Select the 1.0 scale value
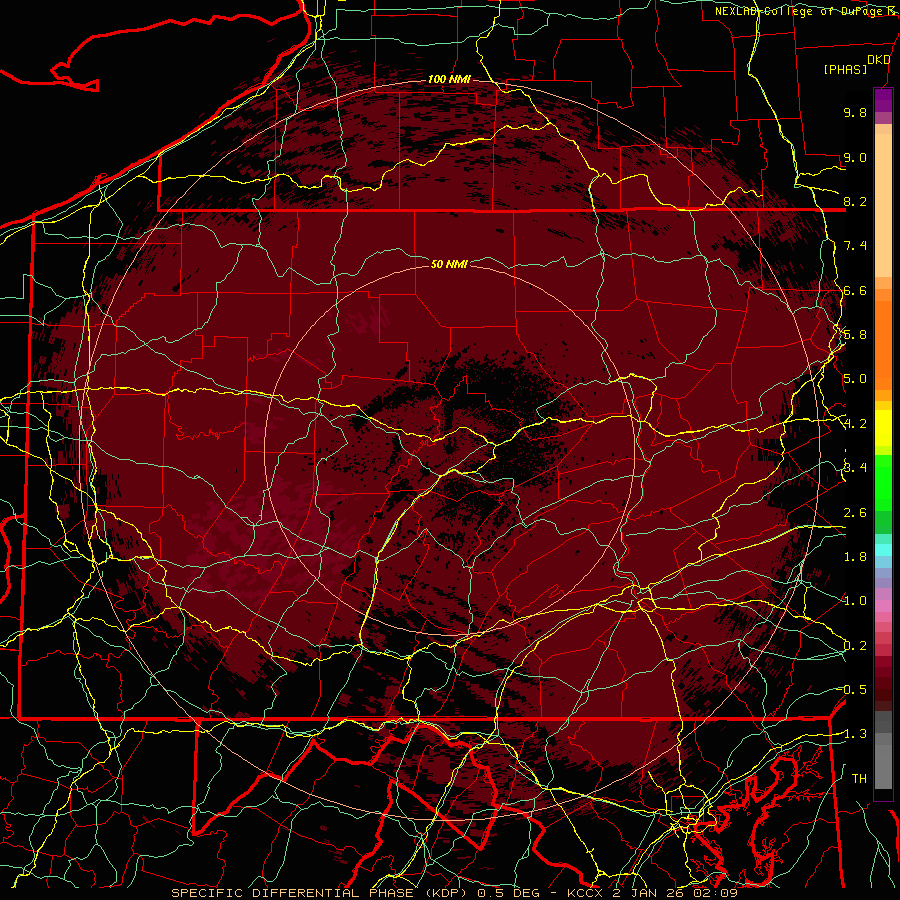Image resolution: width=900 pixels, height=900 pixels. 855,601
